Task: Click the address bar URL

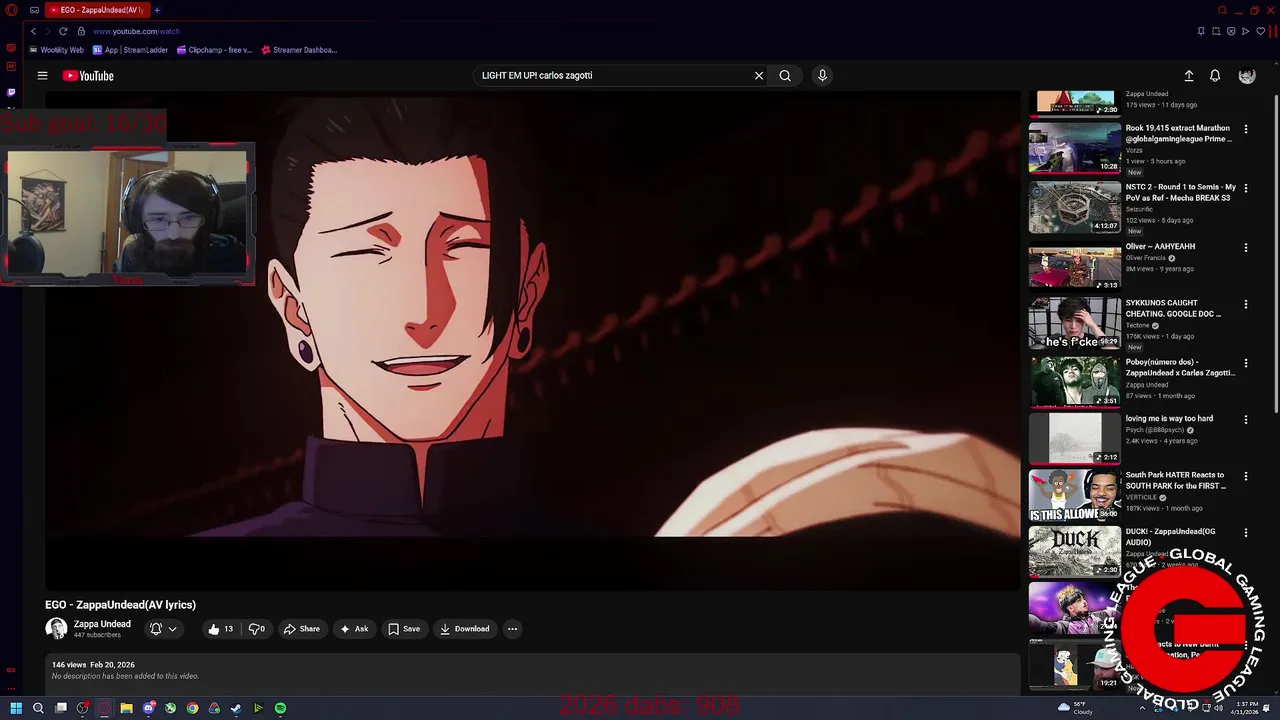Action: point(136,31)
